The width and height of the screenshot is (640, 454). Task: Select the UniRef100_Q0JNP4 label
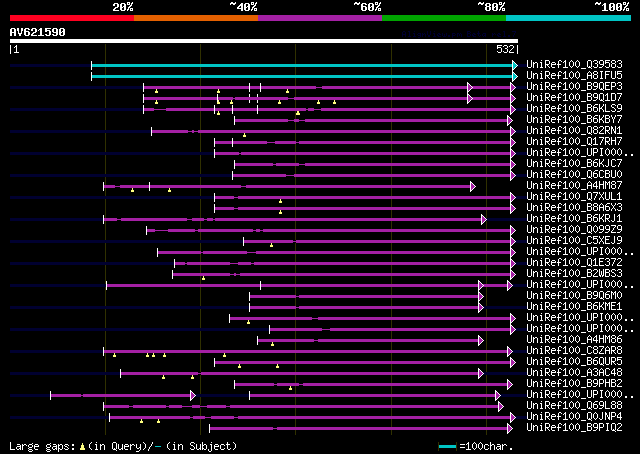tap(574, 417)
